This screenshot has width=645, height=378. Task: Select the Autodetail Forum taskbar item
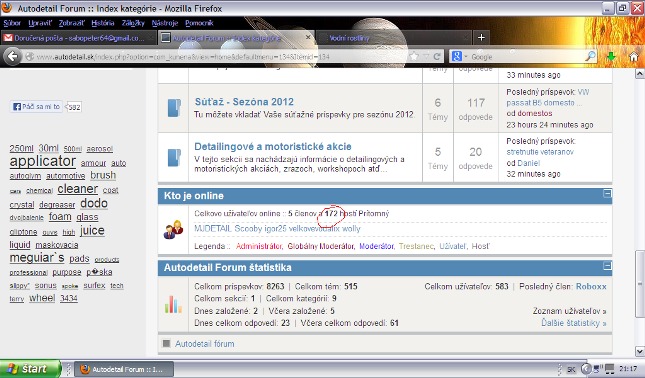(x=125, y=369)
